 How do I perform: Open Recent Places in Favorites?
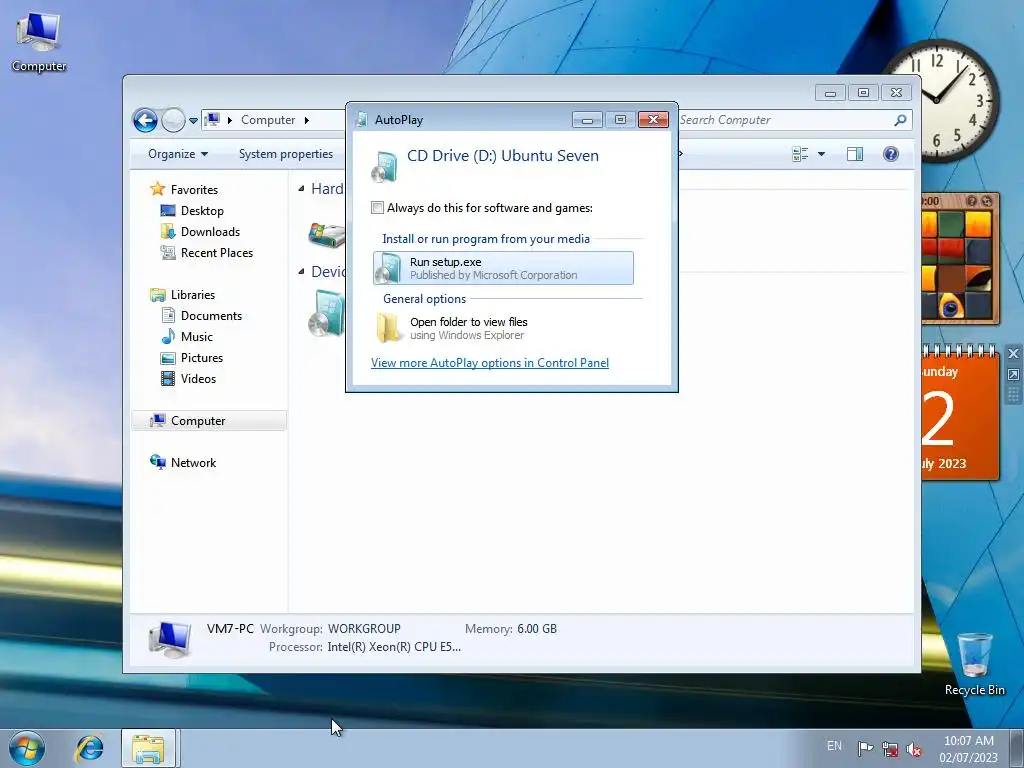coord(216,253)
